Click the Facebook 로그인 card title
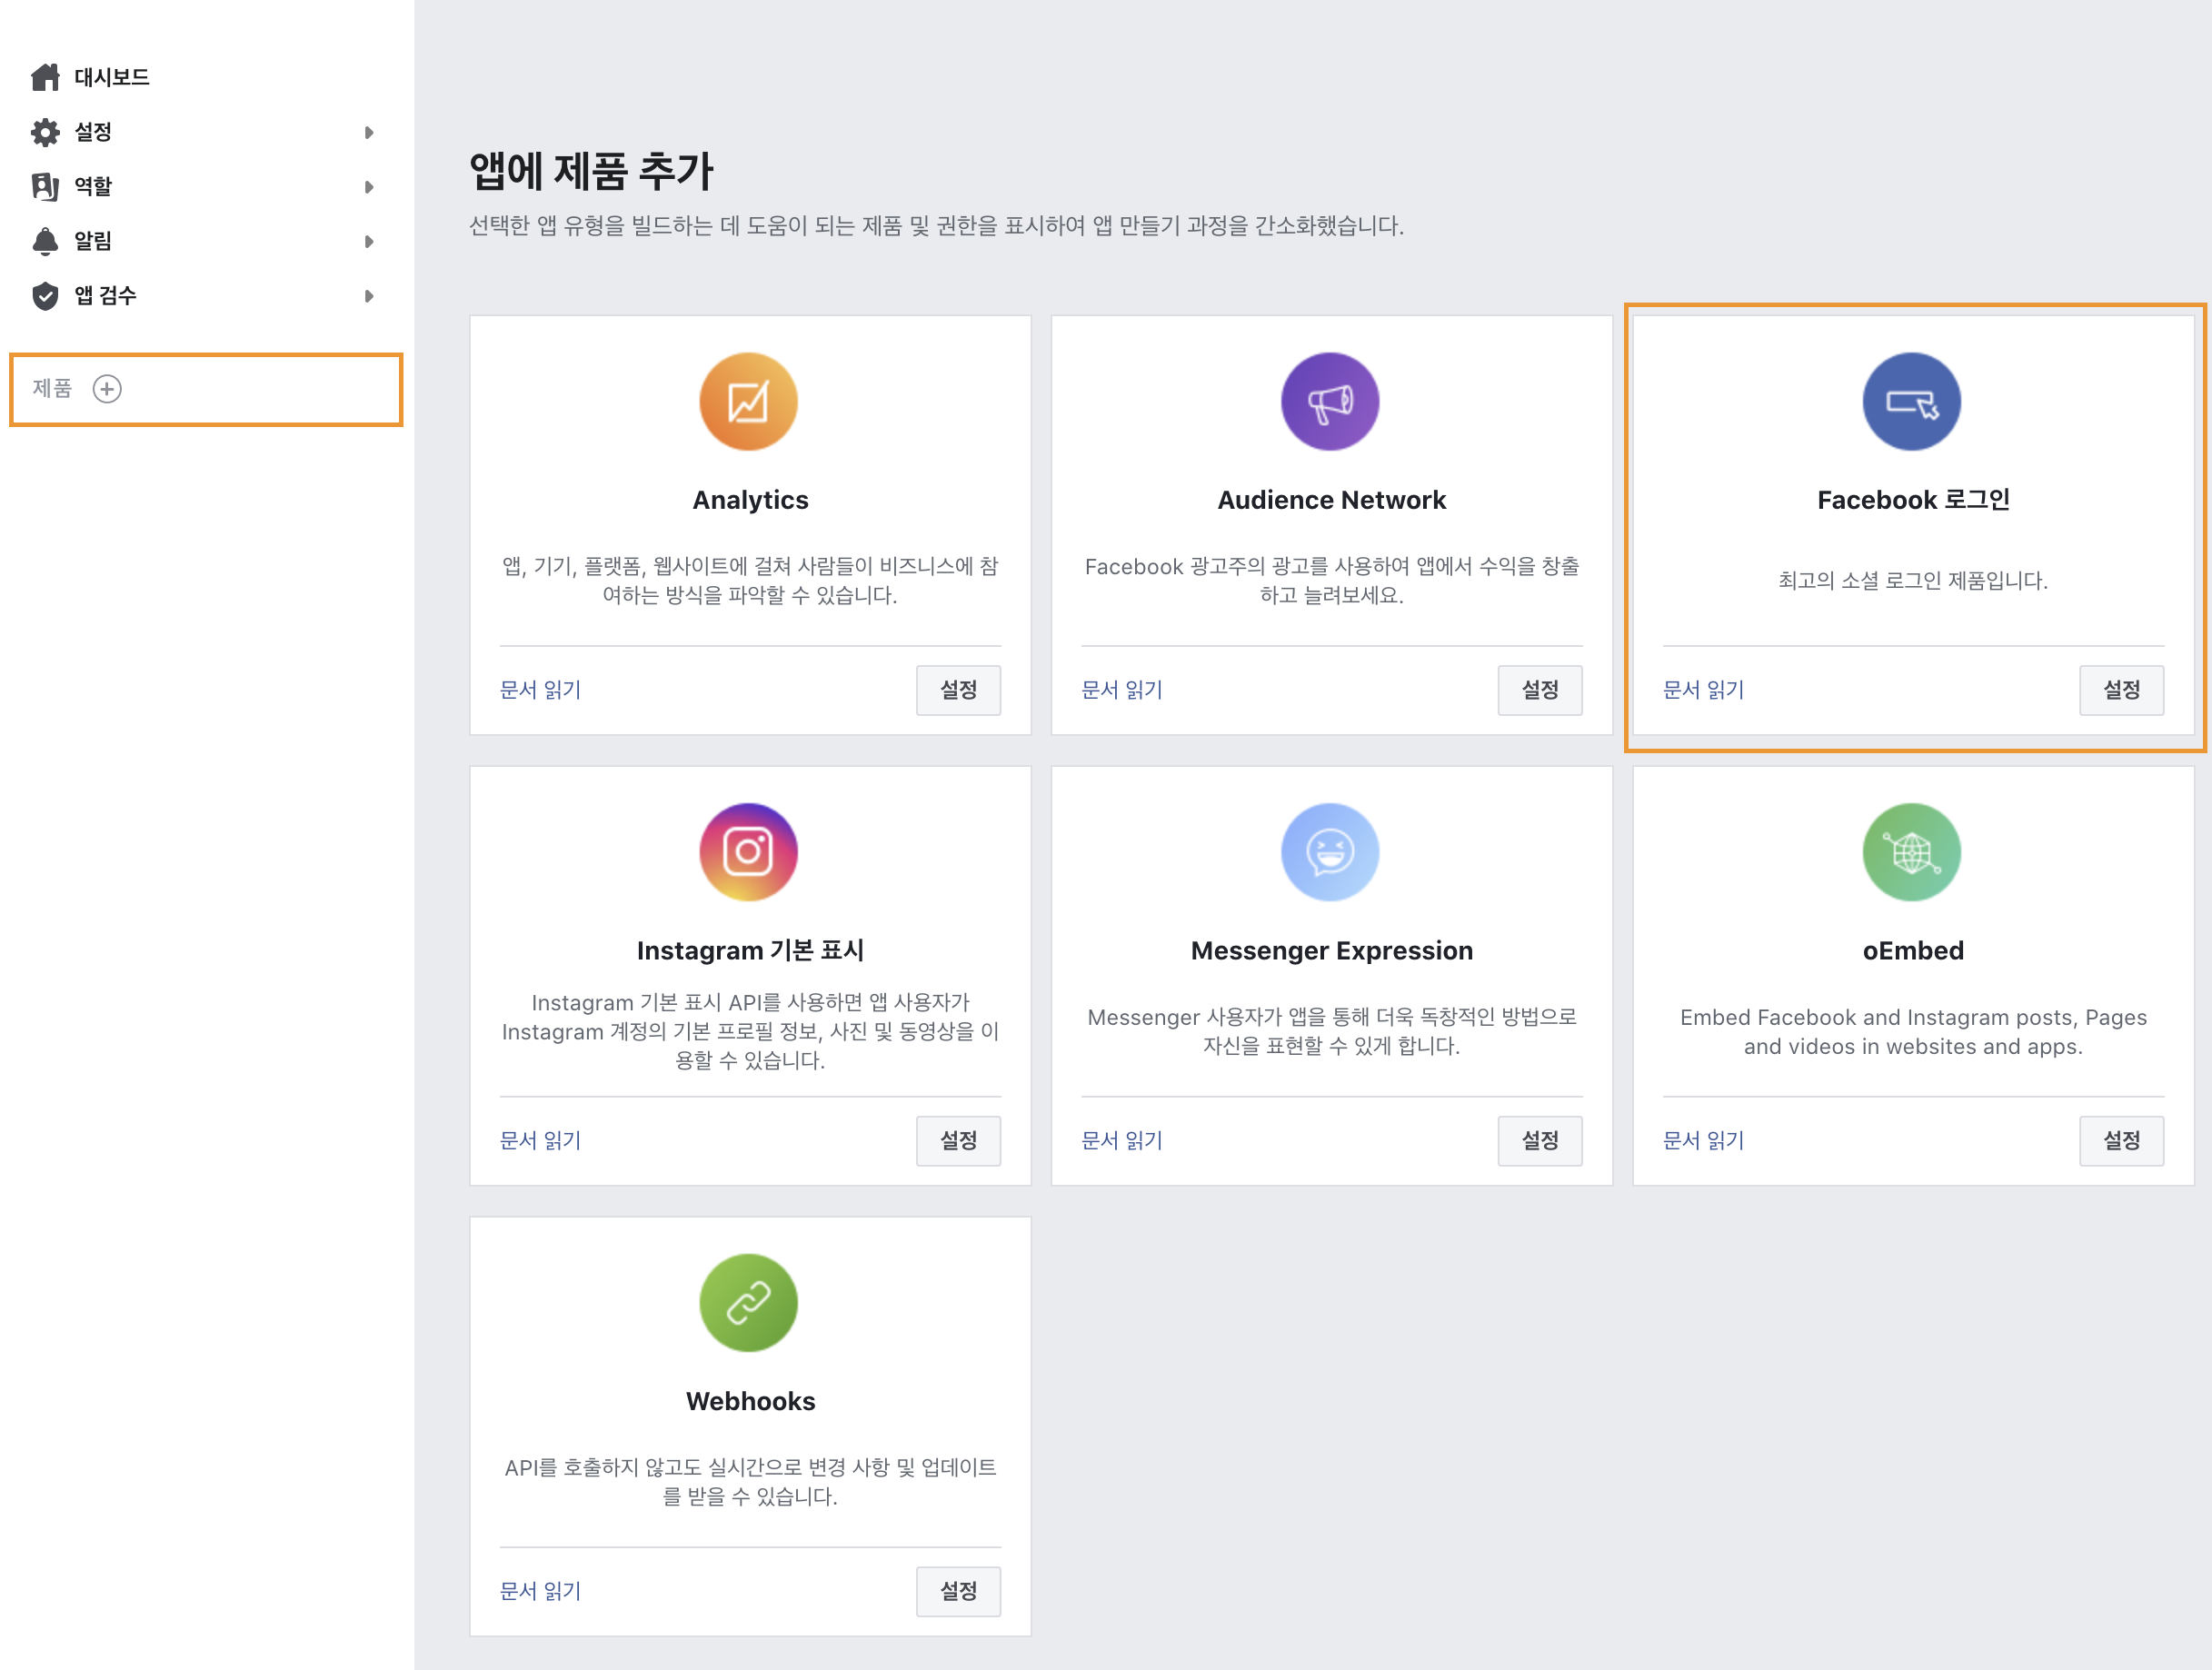The width and height of the screenshot is (2212, 1670). pos(1913,500)
